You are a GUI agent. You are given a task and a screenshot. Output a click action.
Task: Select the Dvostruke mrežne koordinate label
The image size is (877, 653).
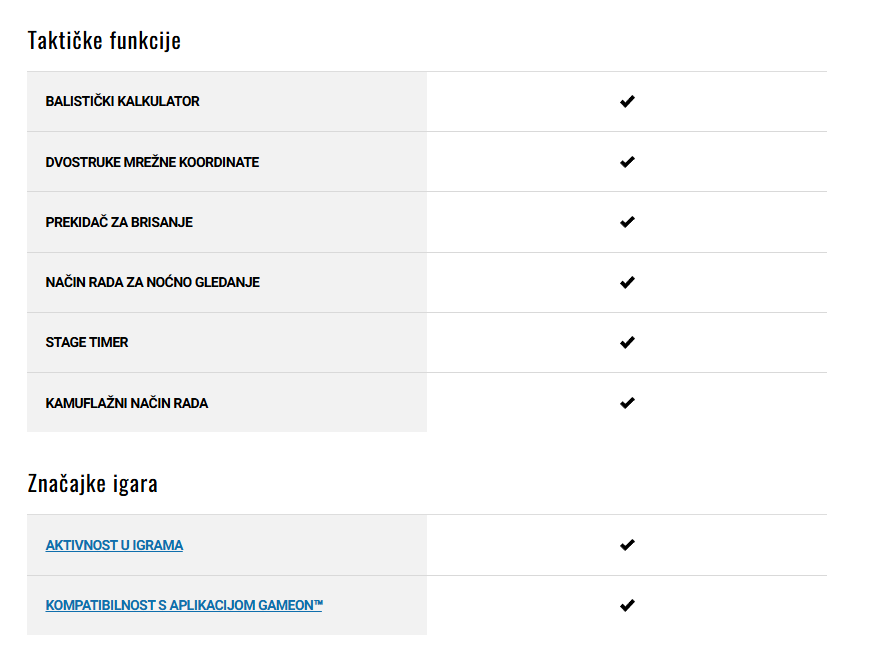pyautogui.click(x=152, y=162)
